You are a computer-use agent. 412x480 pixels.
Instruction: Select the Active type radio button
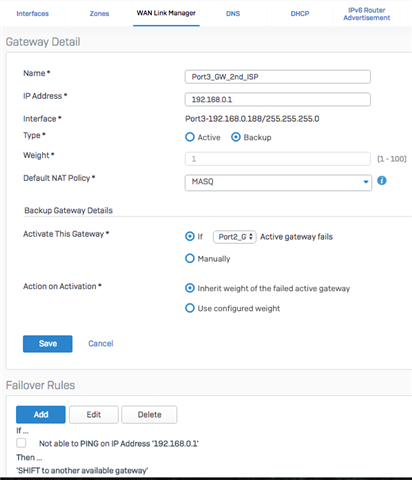pyautogui.click(x=190, y=137)
